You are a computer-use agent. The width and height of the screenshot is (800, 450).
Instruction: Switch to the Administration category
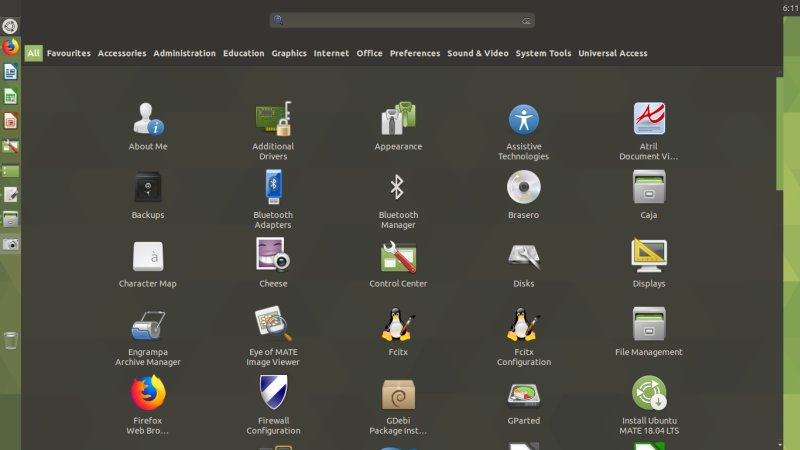pyautogui.click(x=184, y=53)
